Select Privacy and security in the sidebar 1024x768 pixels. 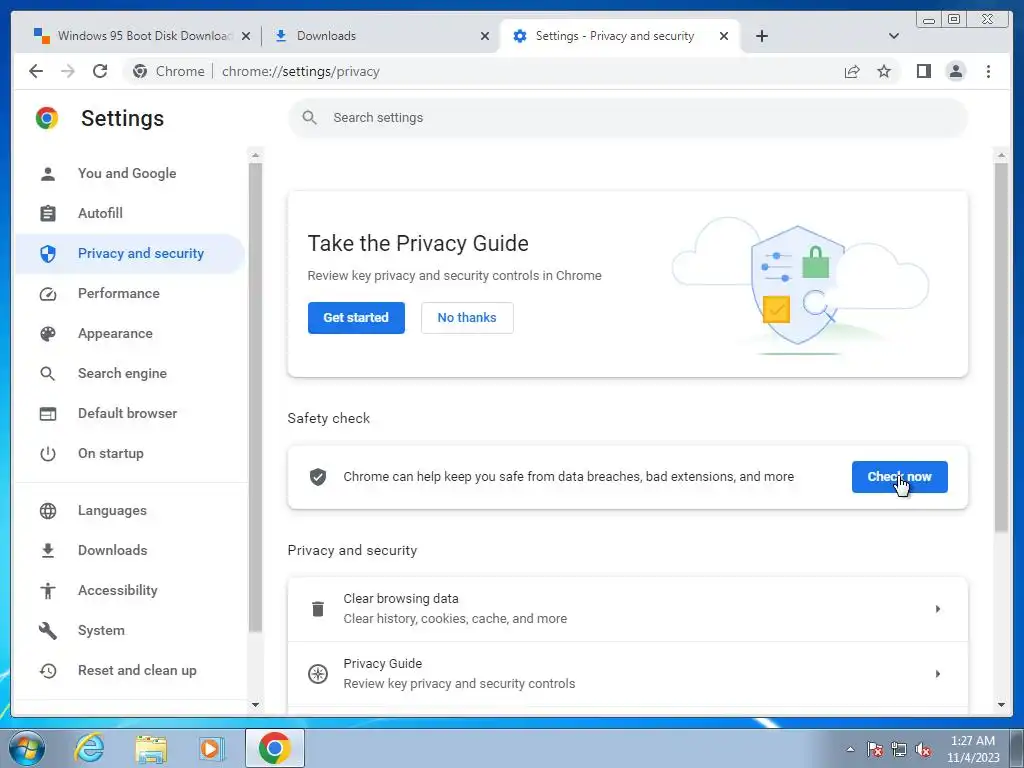click(131, 253)
